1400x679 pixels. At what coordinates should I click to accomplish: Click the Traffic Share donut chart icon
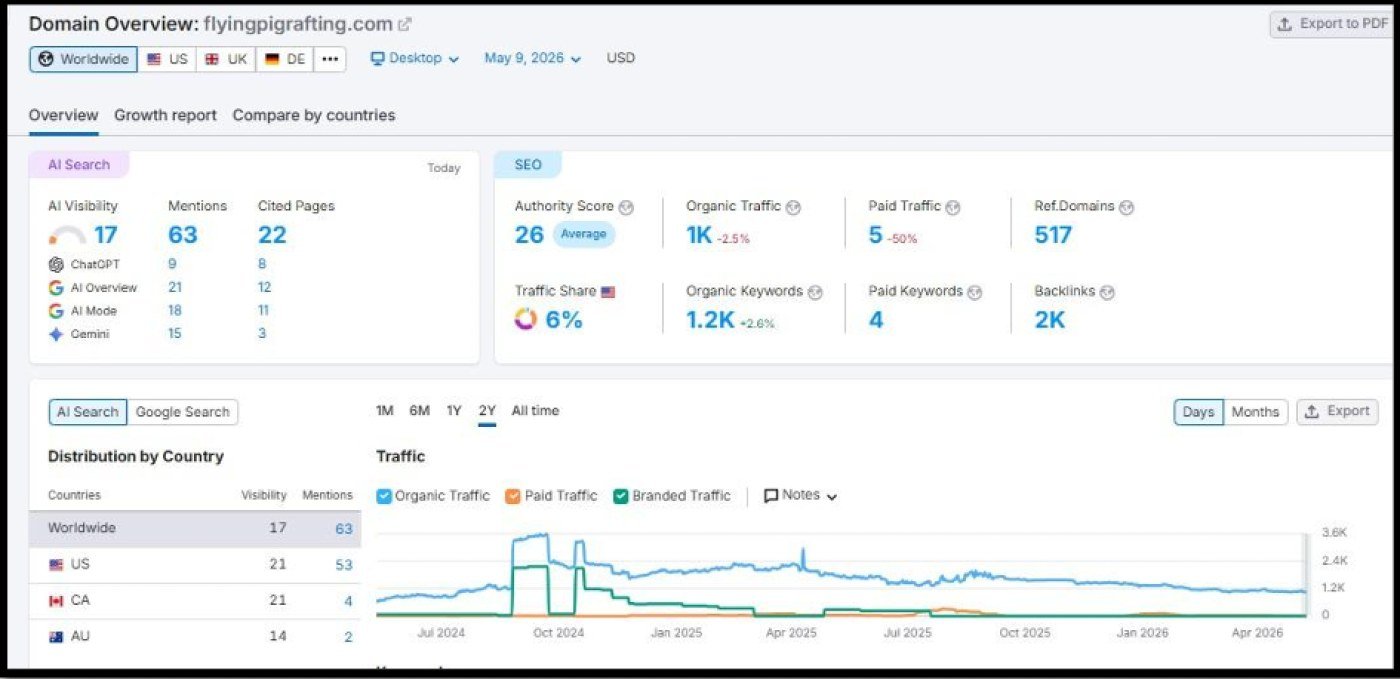526,320
